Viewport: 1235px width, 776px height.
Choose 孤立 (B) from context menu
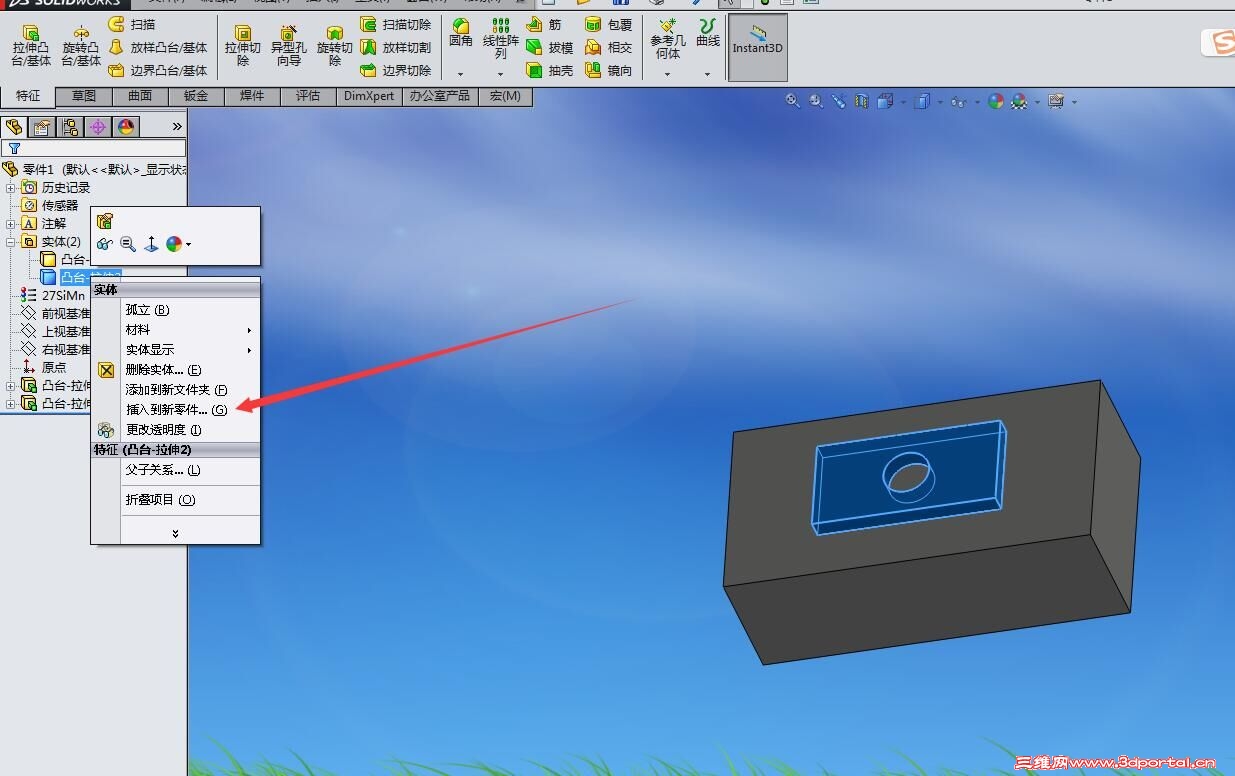click(x=147, y=310)
